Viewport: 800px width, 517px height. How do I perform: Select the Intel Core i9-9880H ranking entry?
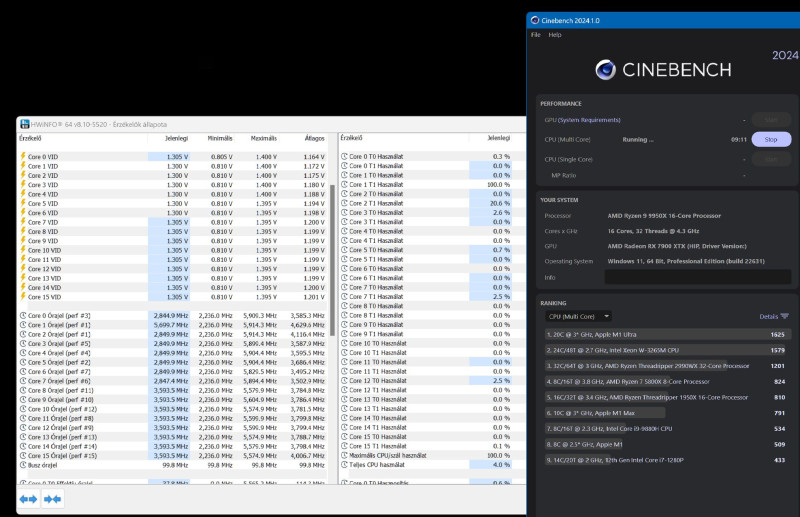click(x=668, y=429)
